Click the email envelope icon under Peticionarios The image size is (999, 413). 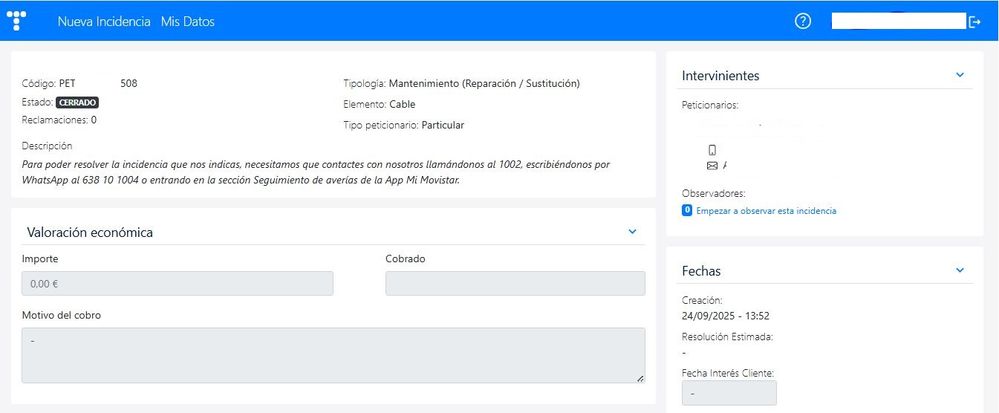[712, 165]
